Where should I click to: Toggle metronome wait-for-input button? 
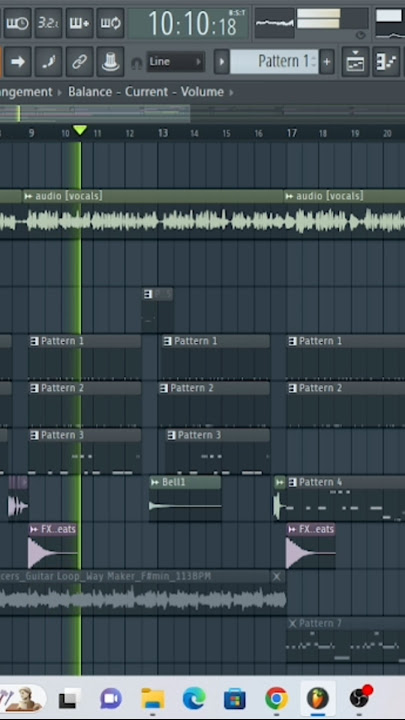tap(17, 23)
